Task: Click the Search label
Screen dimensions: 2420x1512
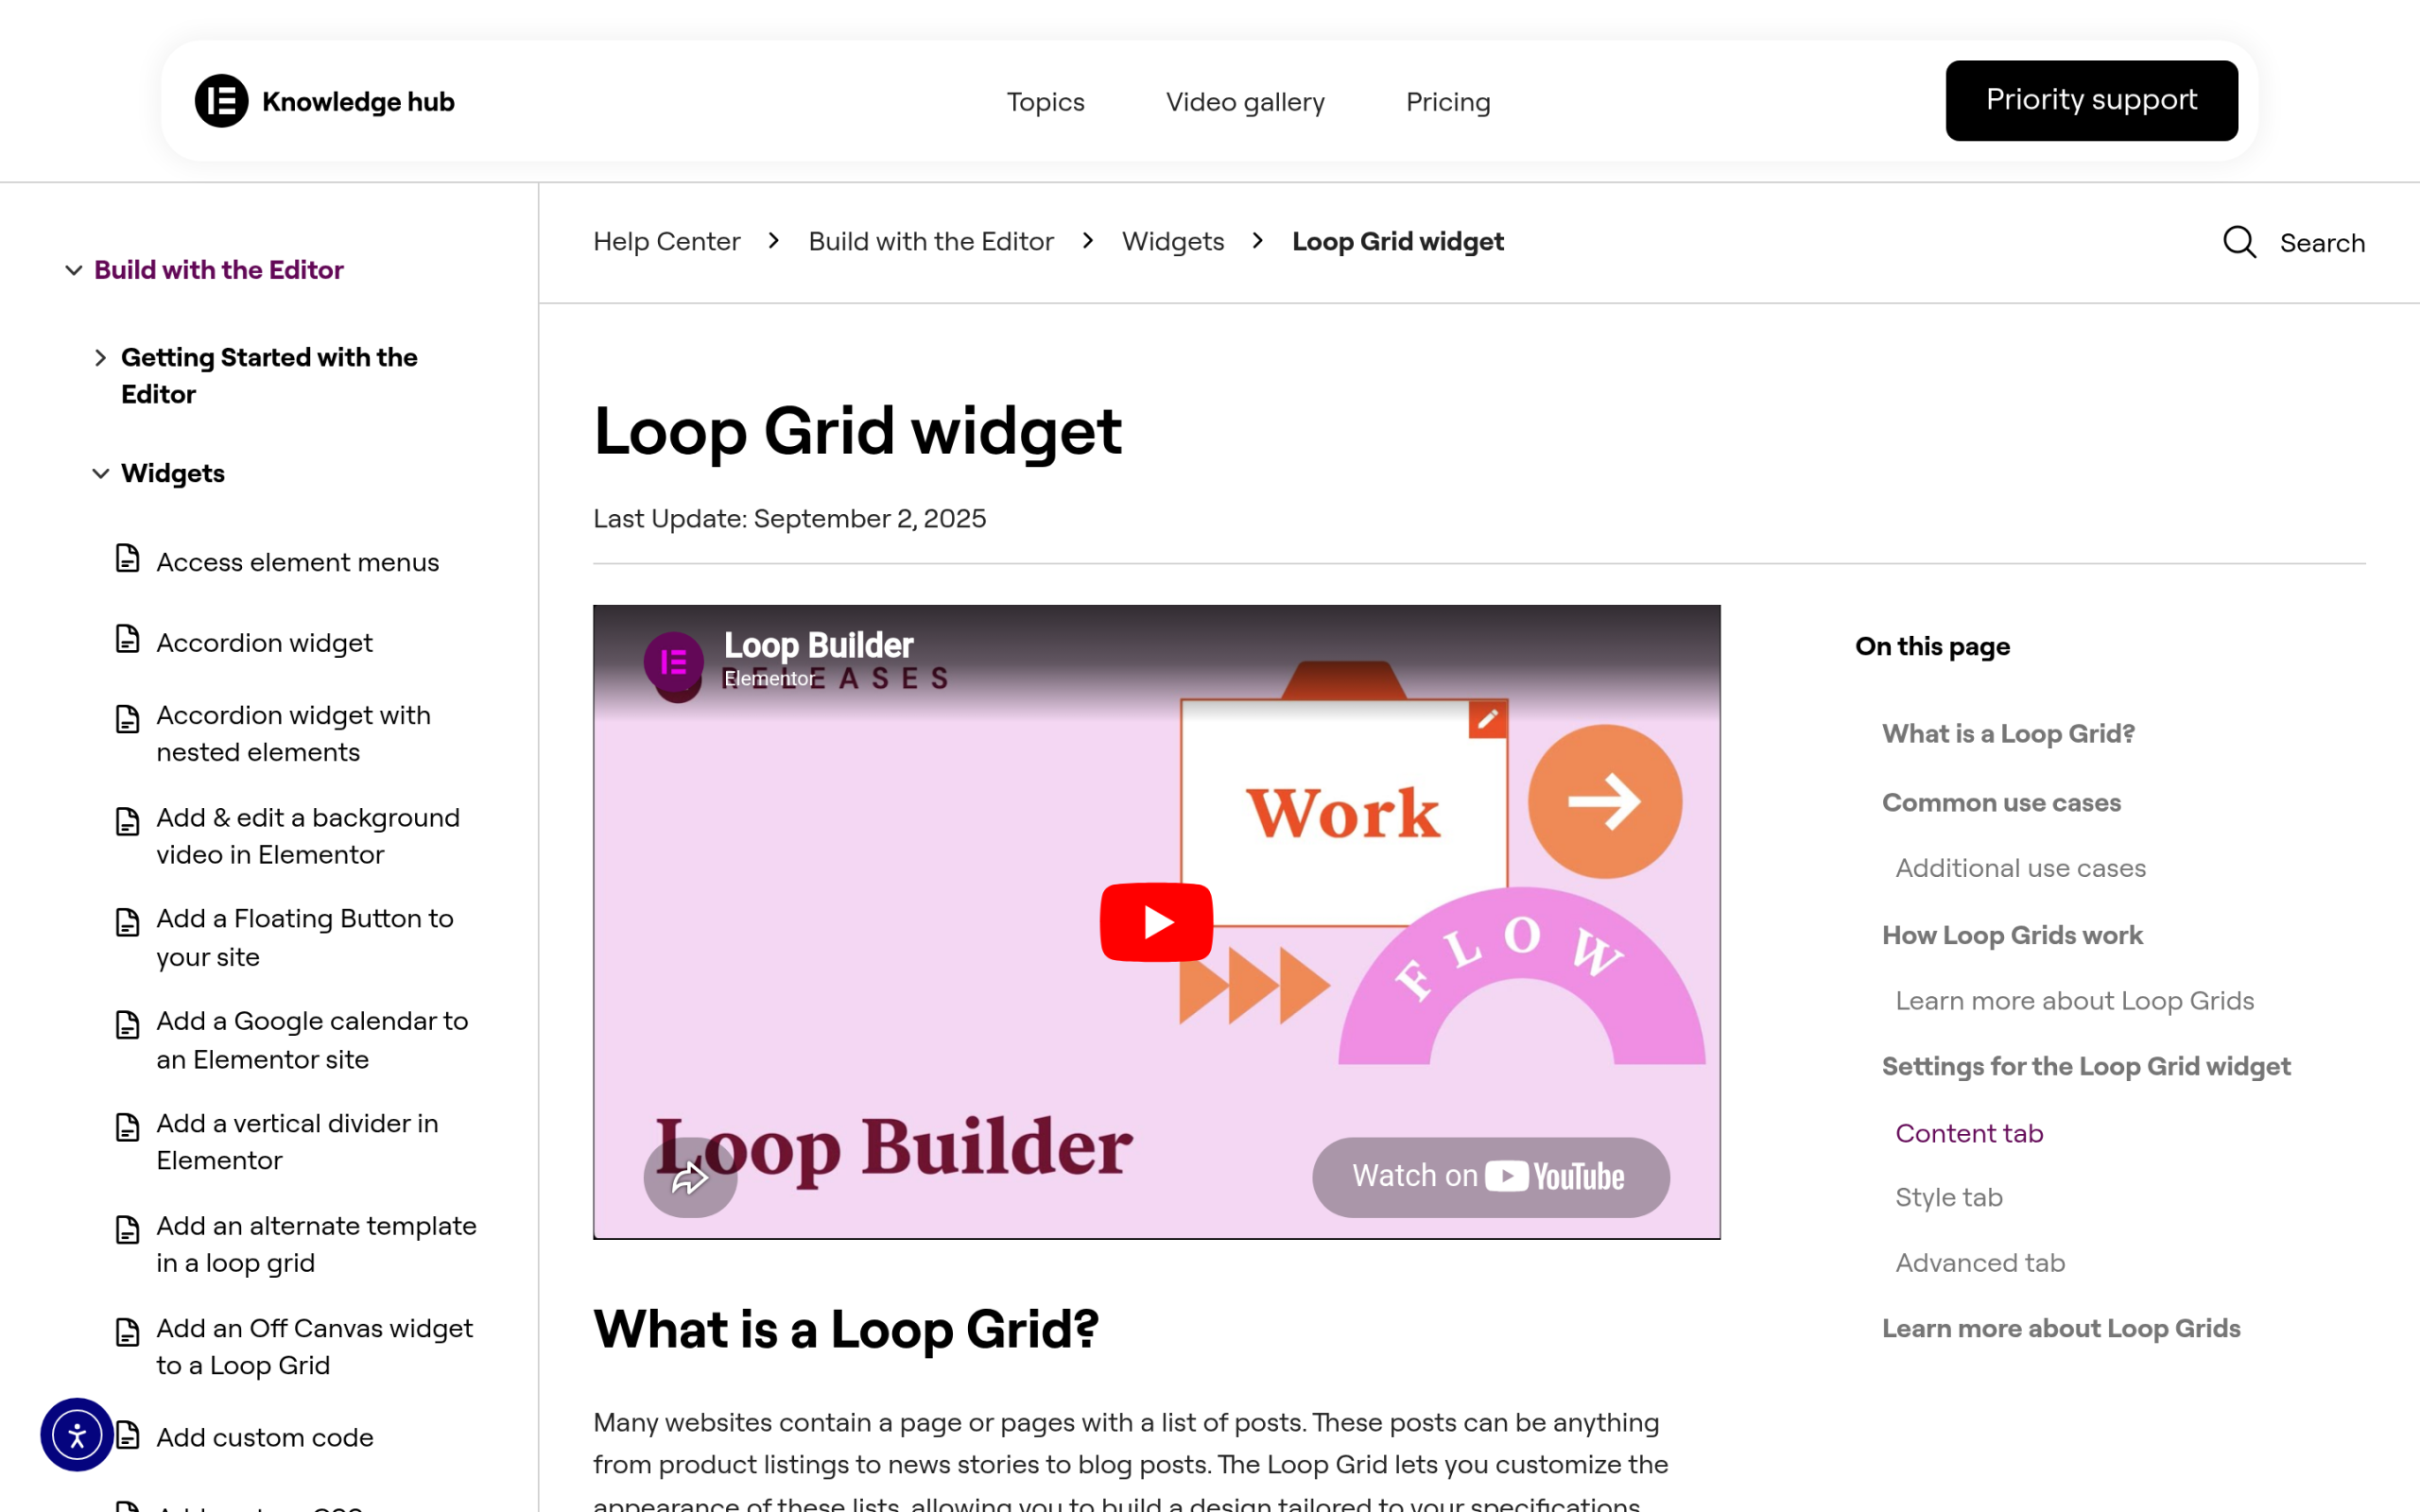Action: (2322, 243)
